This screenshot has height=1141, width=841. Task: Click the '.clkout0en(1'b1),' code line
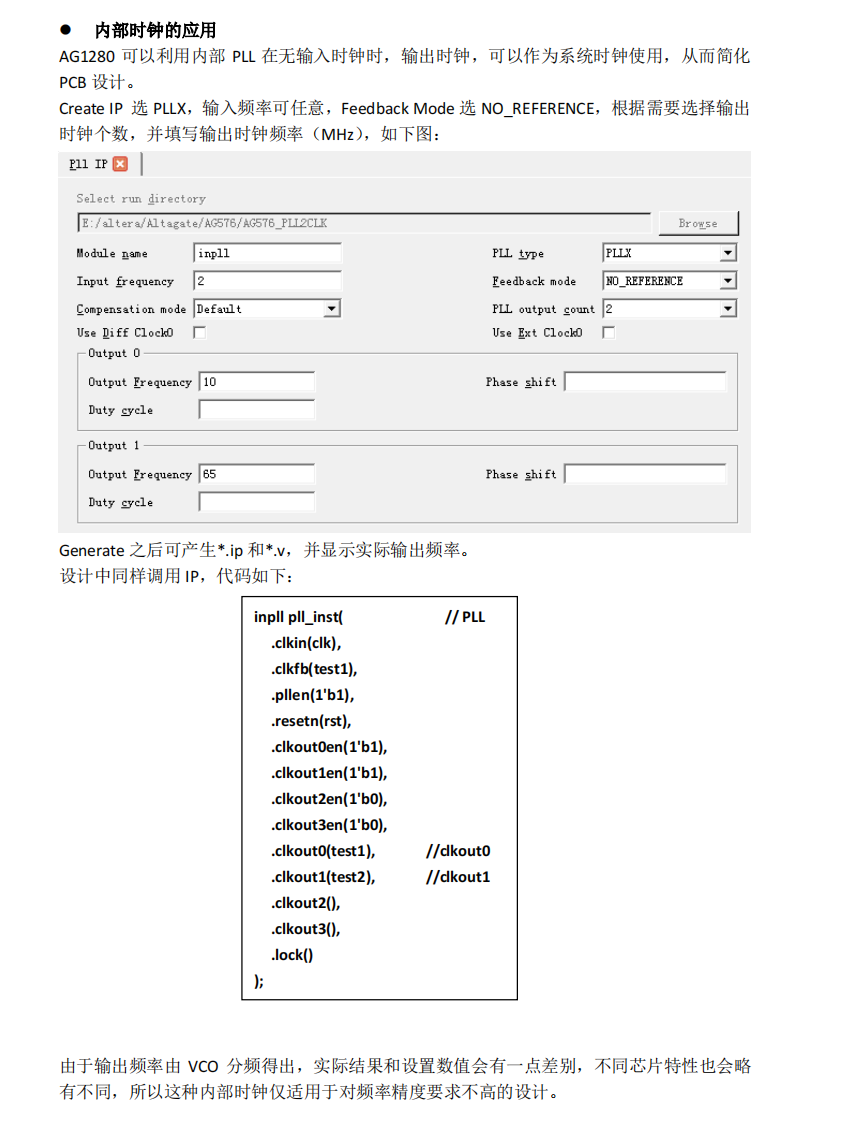tap(329, 747)
